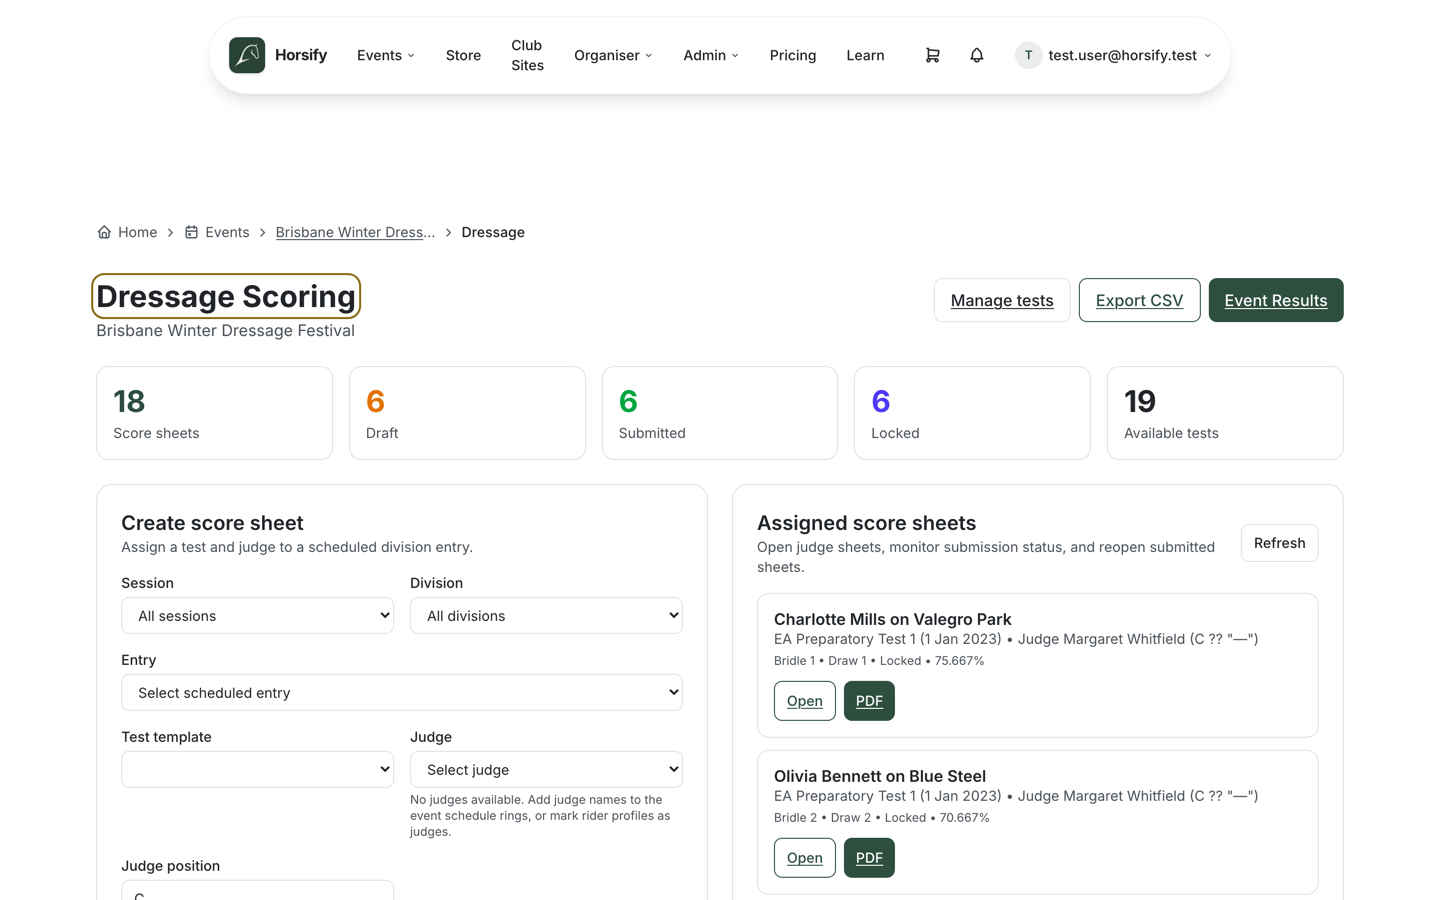Viewport: 1440px width, 900px height.
Task: Open Olivia Bennett on Blue Steel sheet
Action: click(x=804, y=858)
